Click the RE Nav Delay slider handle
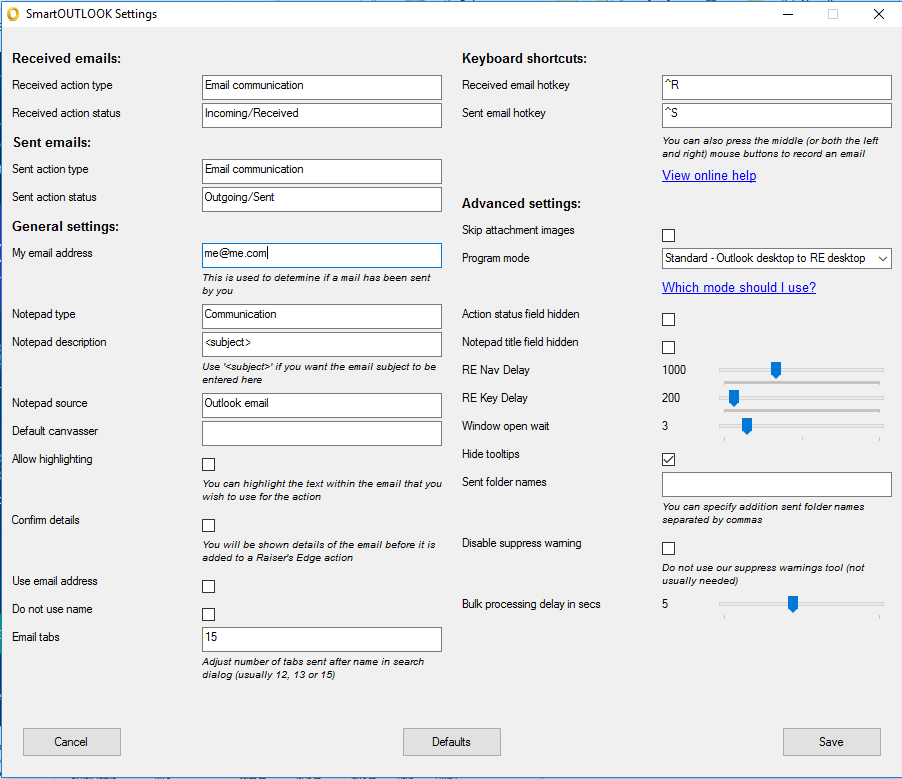 point(775,370)
